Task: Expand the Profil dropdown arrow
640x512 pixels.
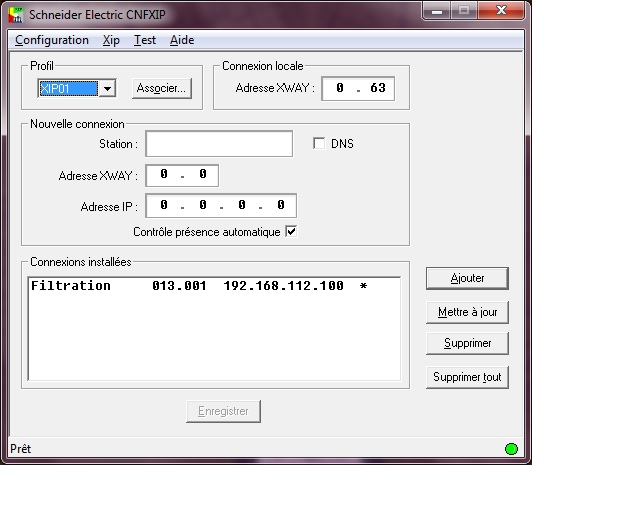Action: 107,88
